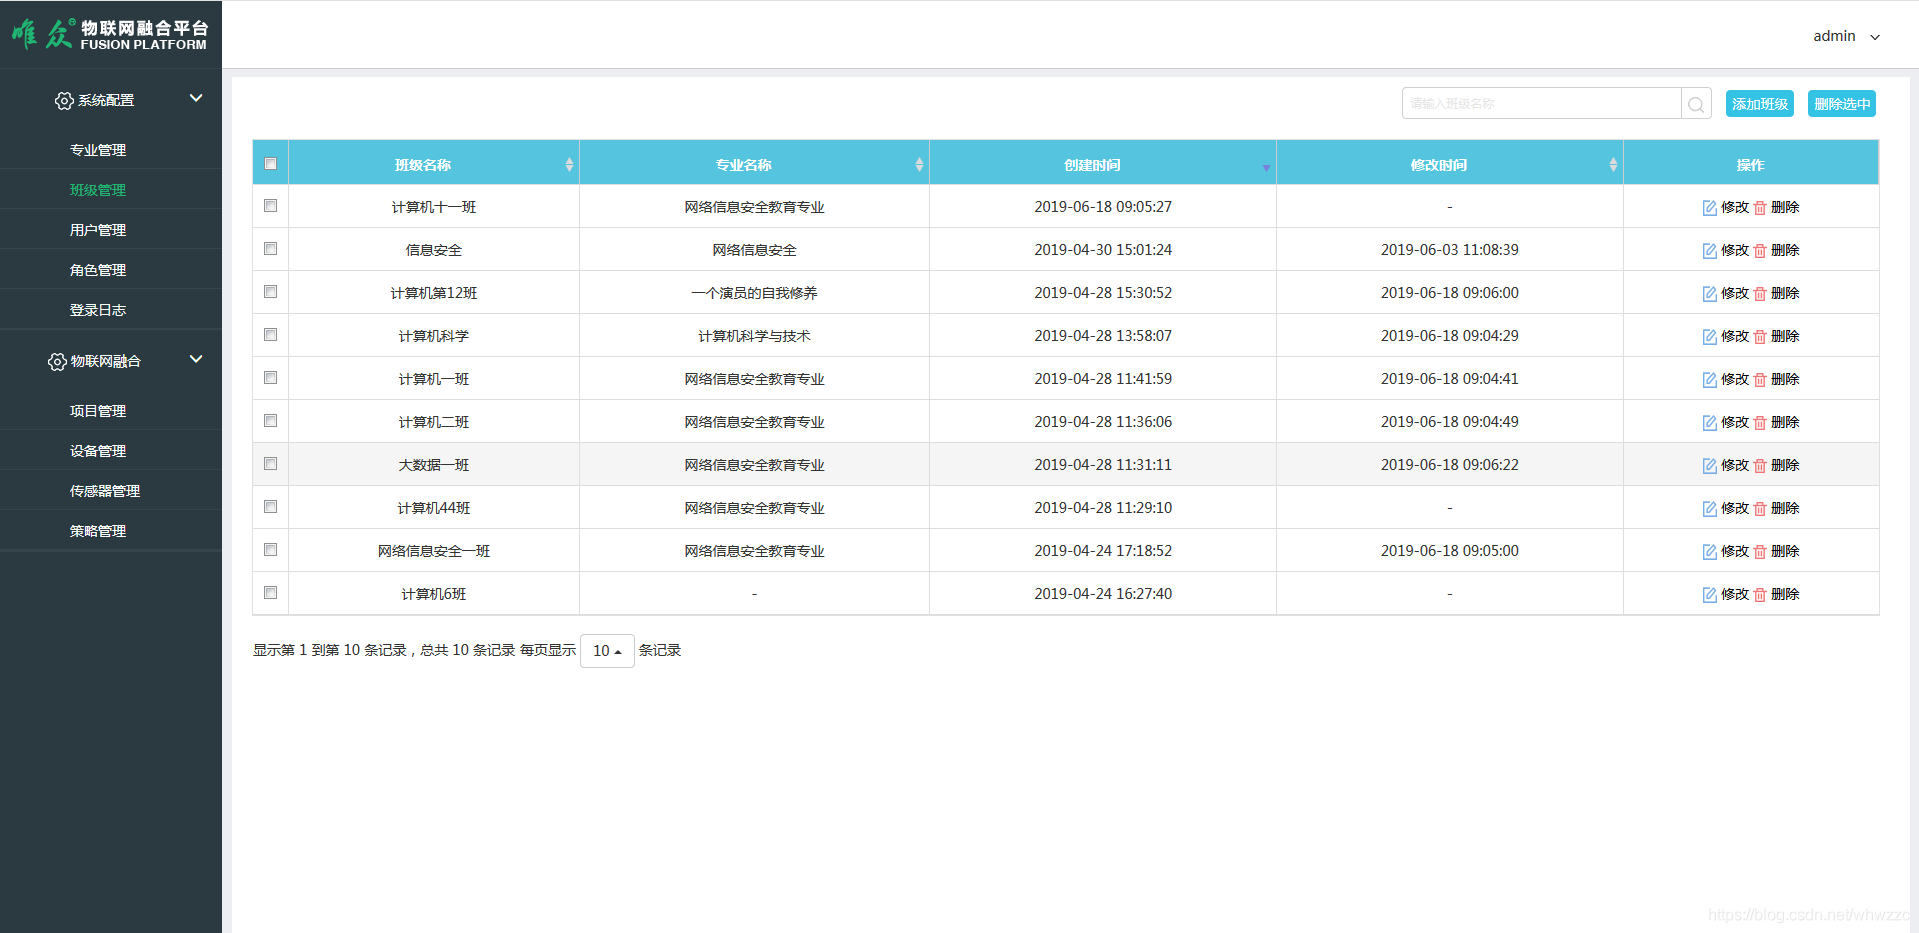Image resolution: width=1919 pixels, height=933 pixels.
Task: Focus the class name search field
Action: pyautogui.click(x=1542, y=104)
